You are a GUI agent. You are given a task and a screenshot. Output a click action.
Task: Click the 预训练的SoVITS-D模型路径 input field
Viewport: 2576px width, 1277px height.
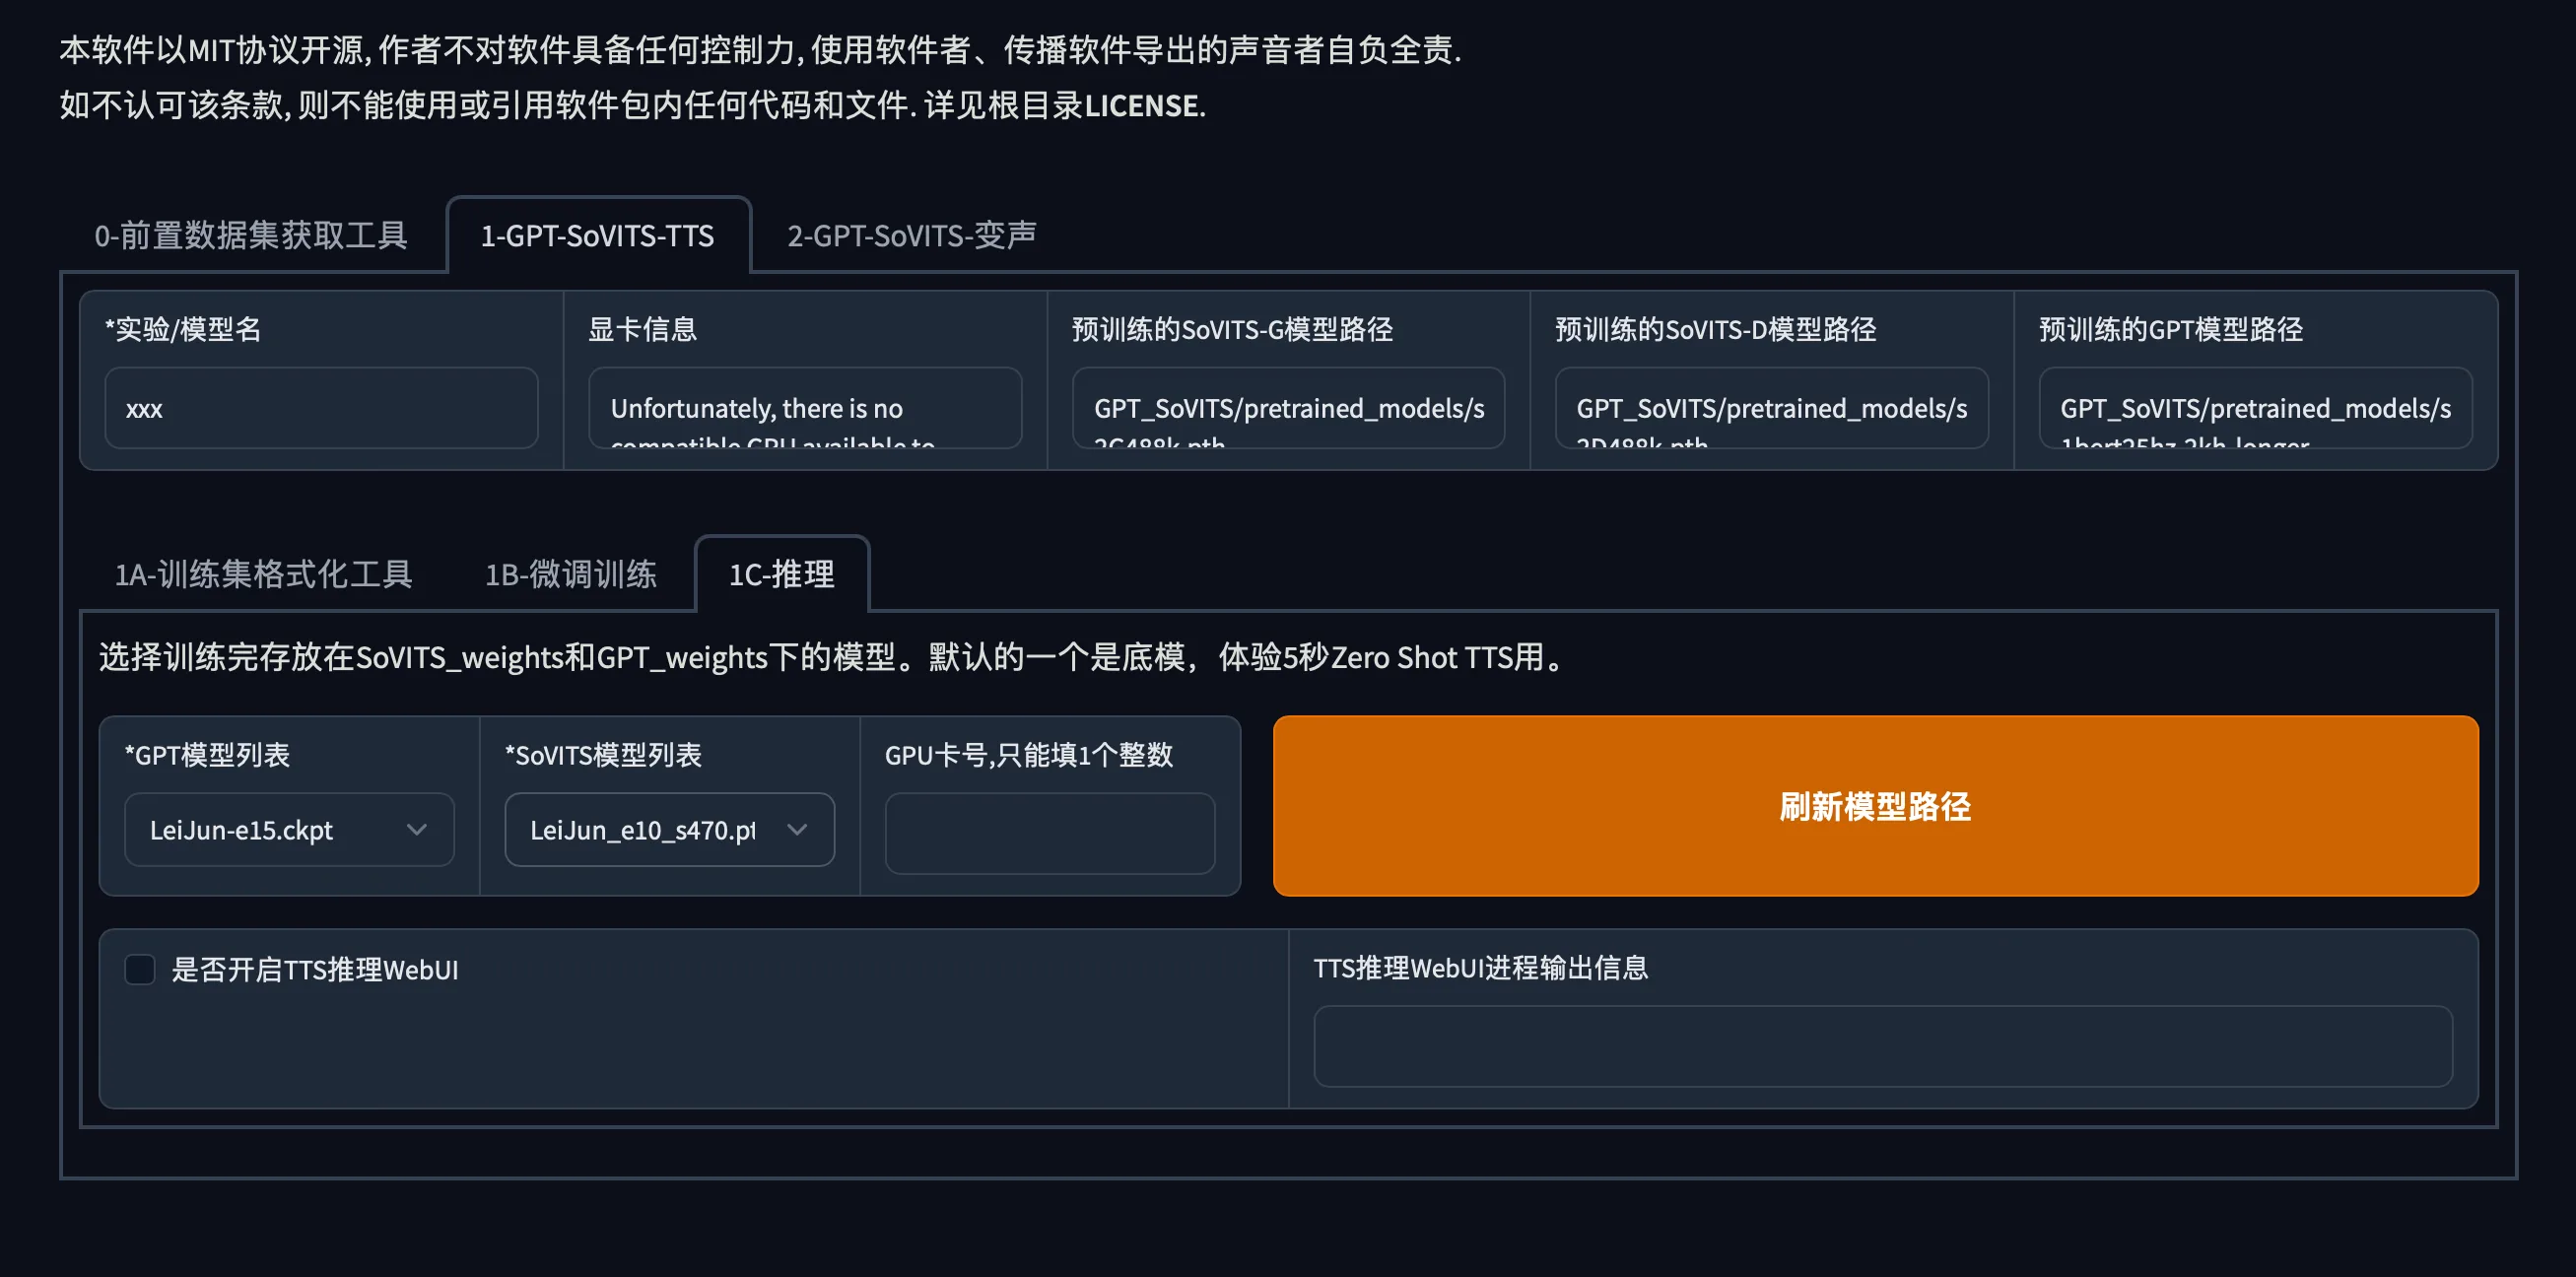point(1771,408)
